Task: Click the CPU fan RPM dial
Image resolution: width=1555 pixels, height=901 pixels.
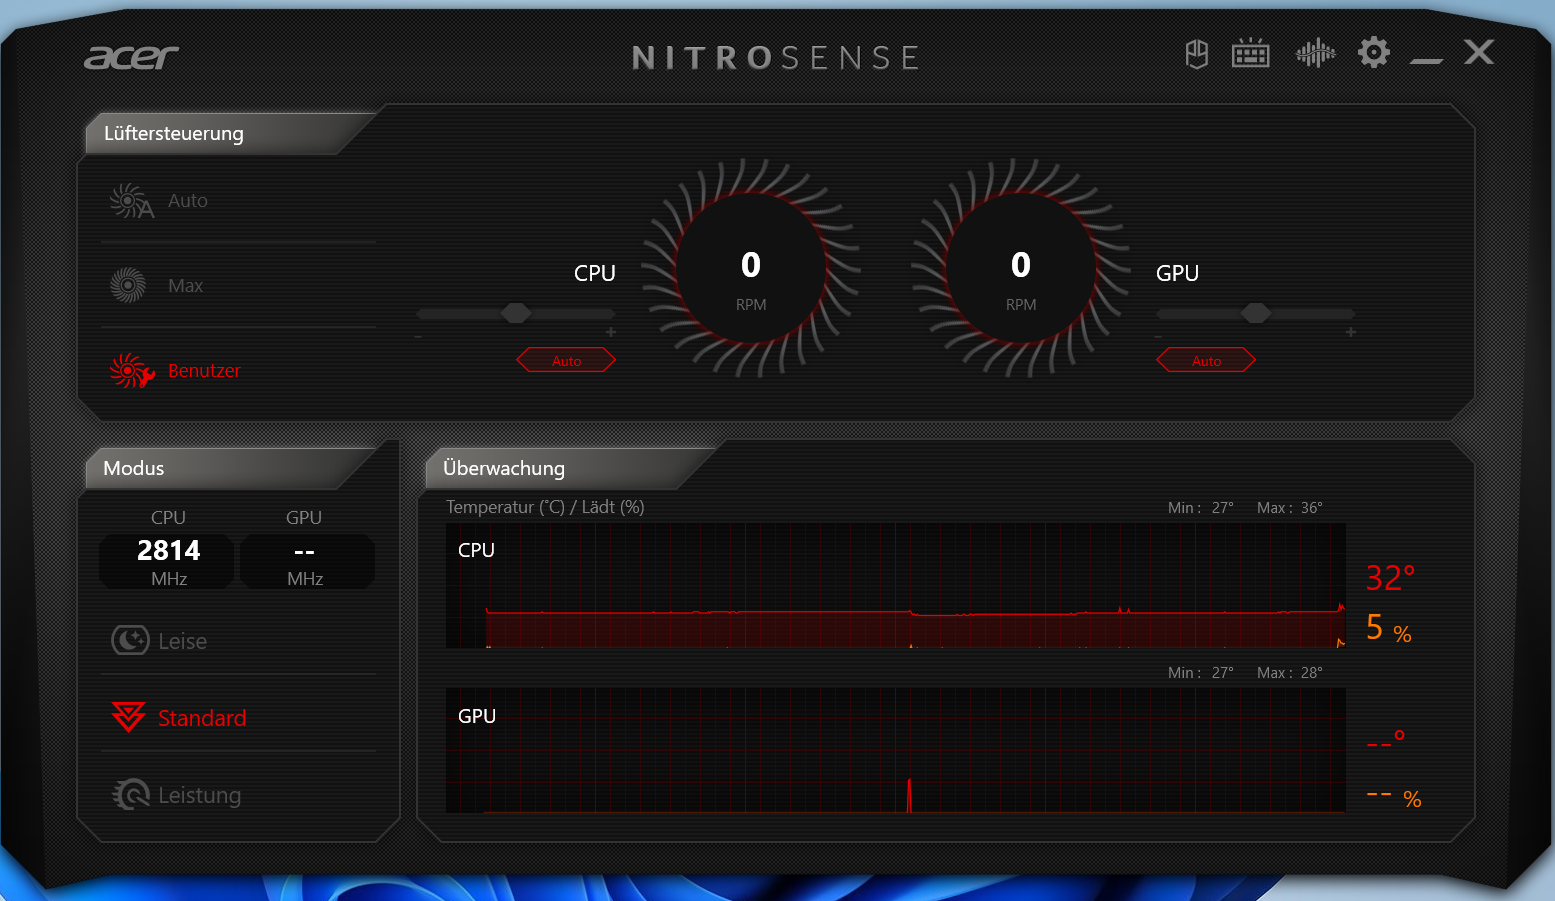Action: (x=751, y=268)
